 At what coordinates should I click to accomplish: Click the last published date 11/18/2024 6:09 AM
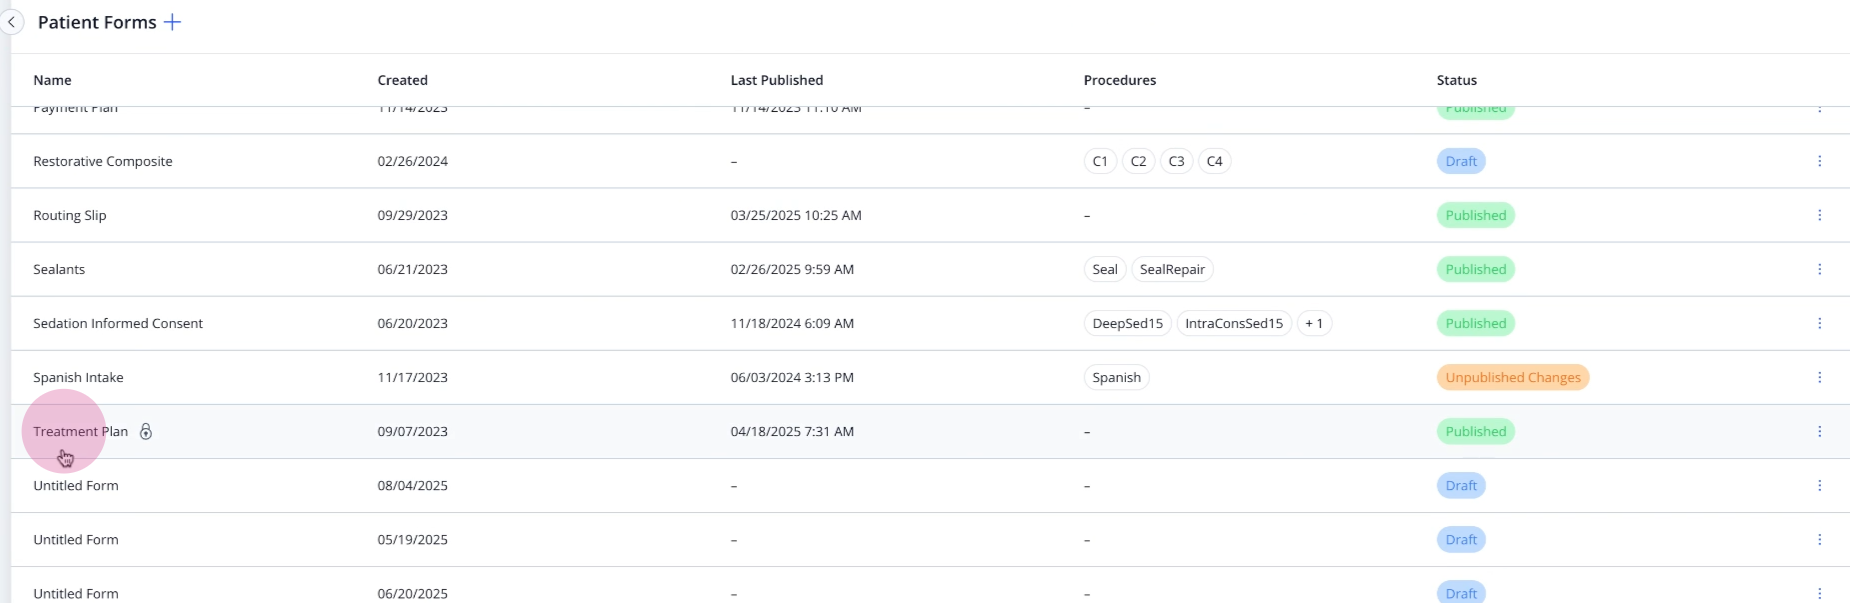point(792,323)
